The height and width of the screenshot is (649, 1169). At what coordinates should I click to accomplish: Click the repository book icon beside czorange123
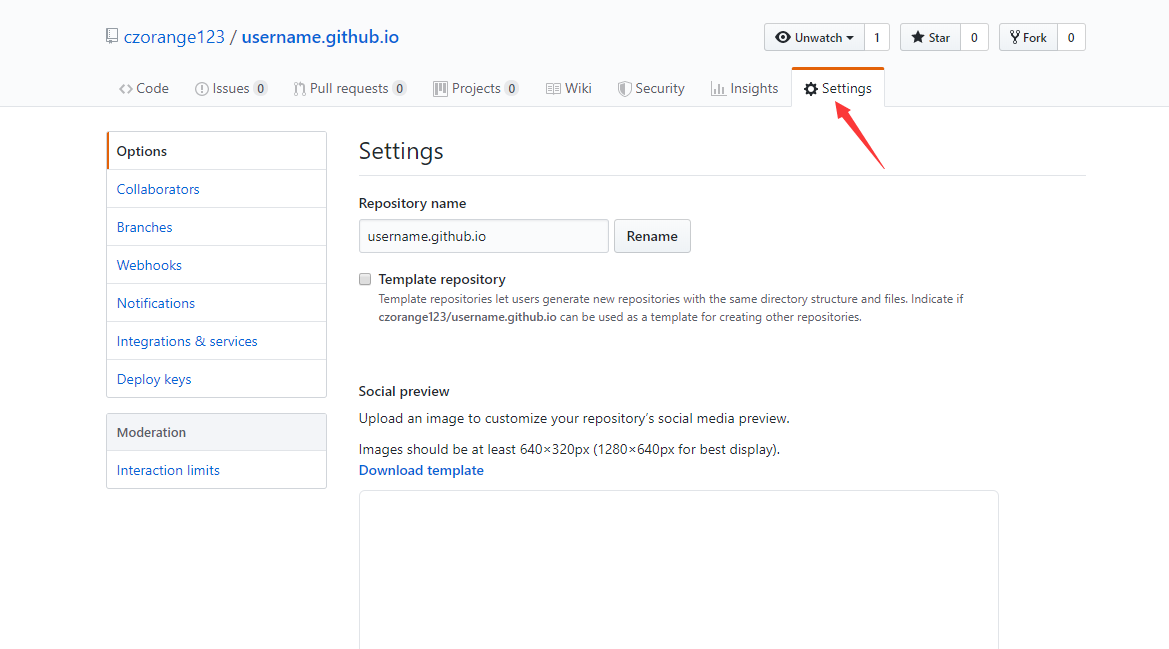tap(112, 37)
